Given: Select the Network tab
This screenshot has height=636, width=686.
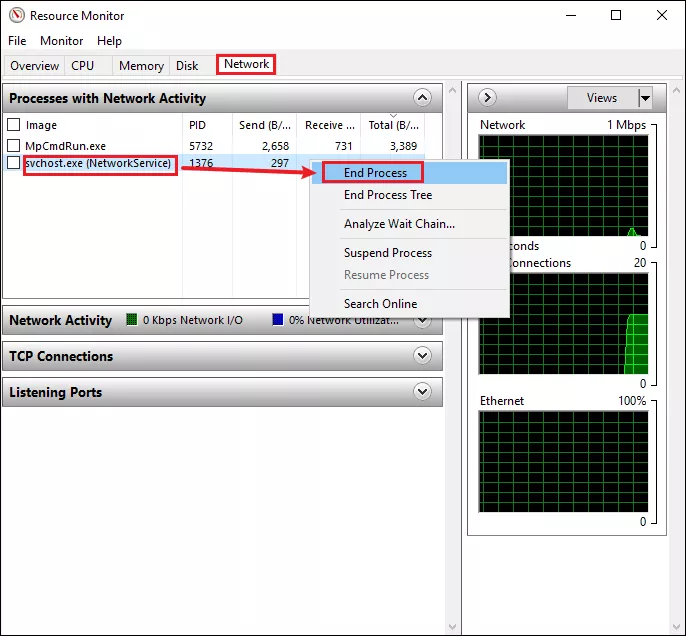Looking at the screenshot, I should click(x=246, y=64).
